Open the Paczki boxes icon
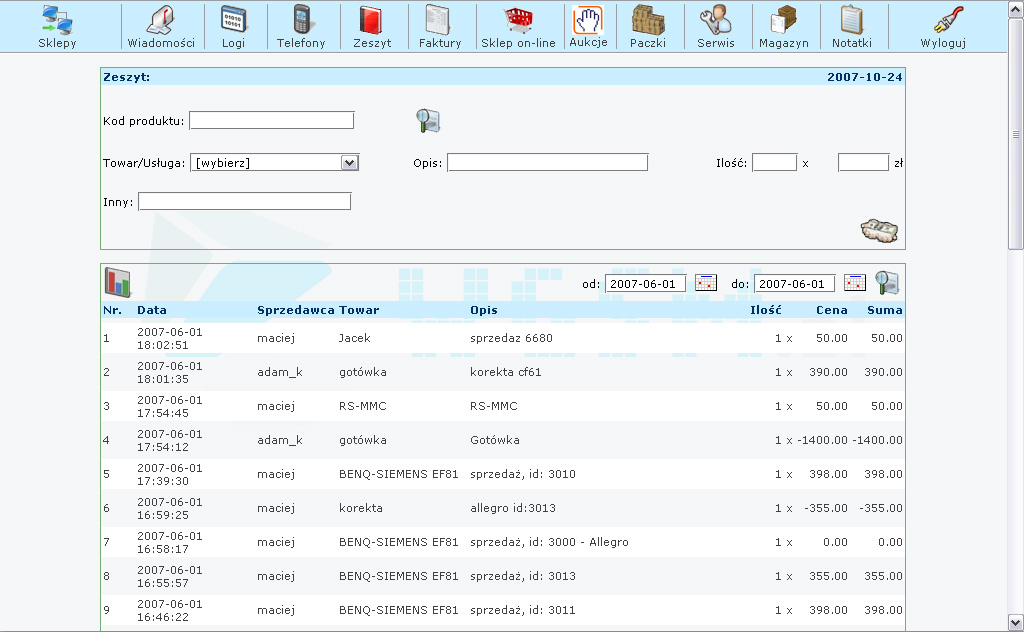The height and width of the screenshot is (632, 1024). coord(648,20)
